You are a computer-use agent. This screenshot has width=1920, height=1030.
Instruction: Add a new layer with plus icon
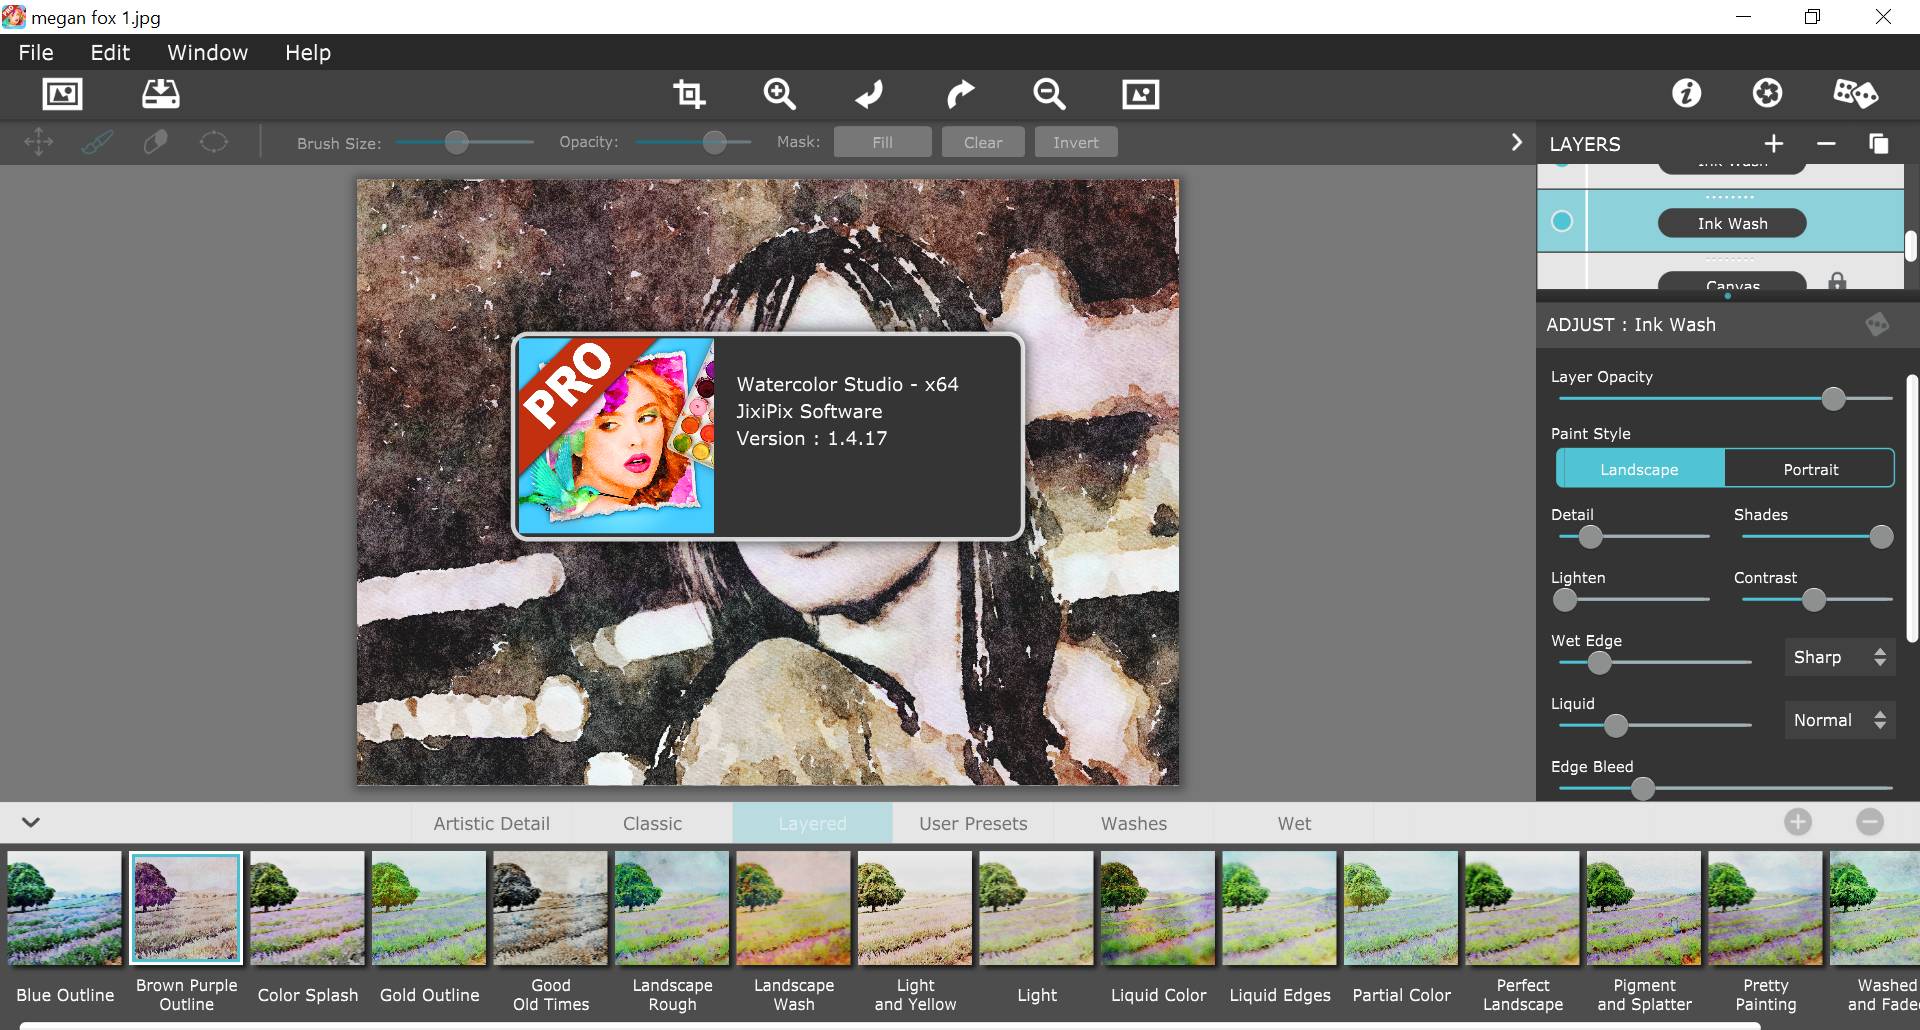(1774, 144)
